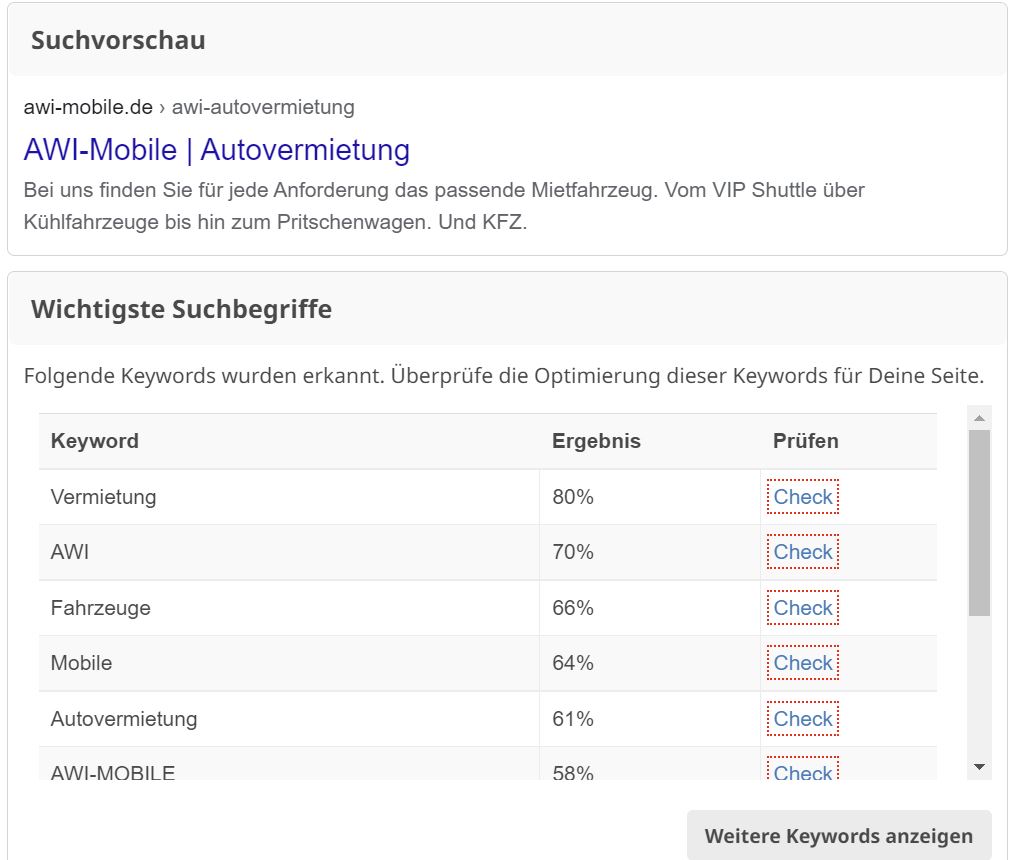Screen dimensions: 1021x860
Task: Click the search preview description snippet text
Action: [444, 206]
